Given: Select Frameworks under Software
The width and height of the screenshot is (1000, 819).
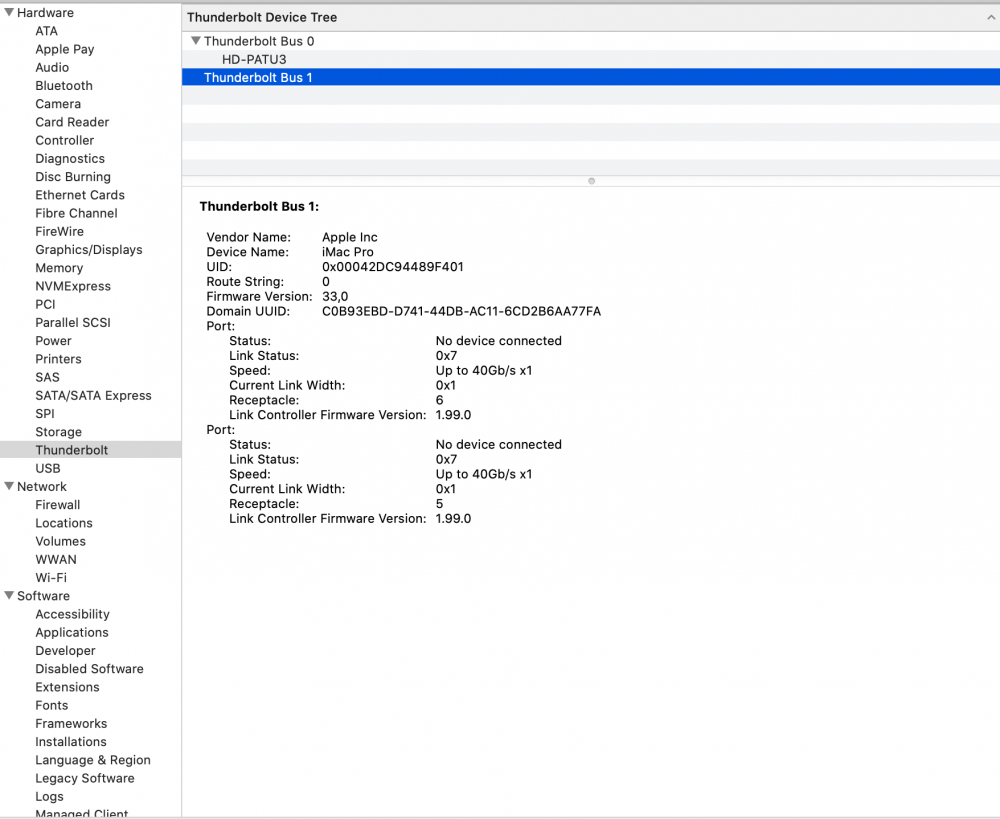Looking at the screenshot, I should click(71, 723).
